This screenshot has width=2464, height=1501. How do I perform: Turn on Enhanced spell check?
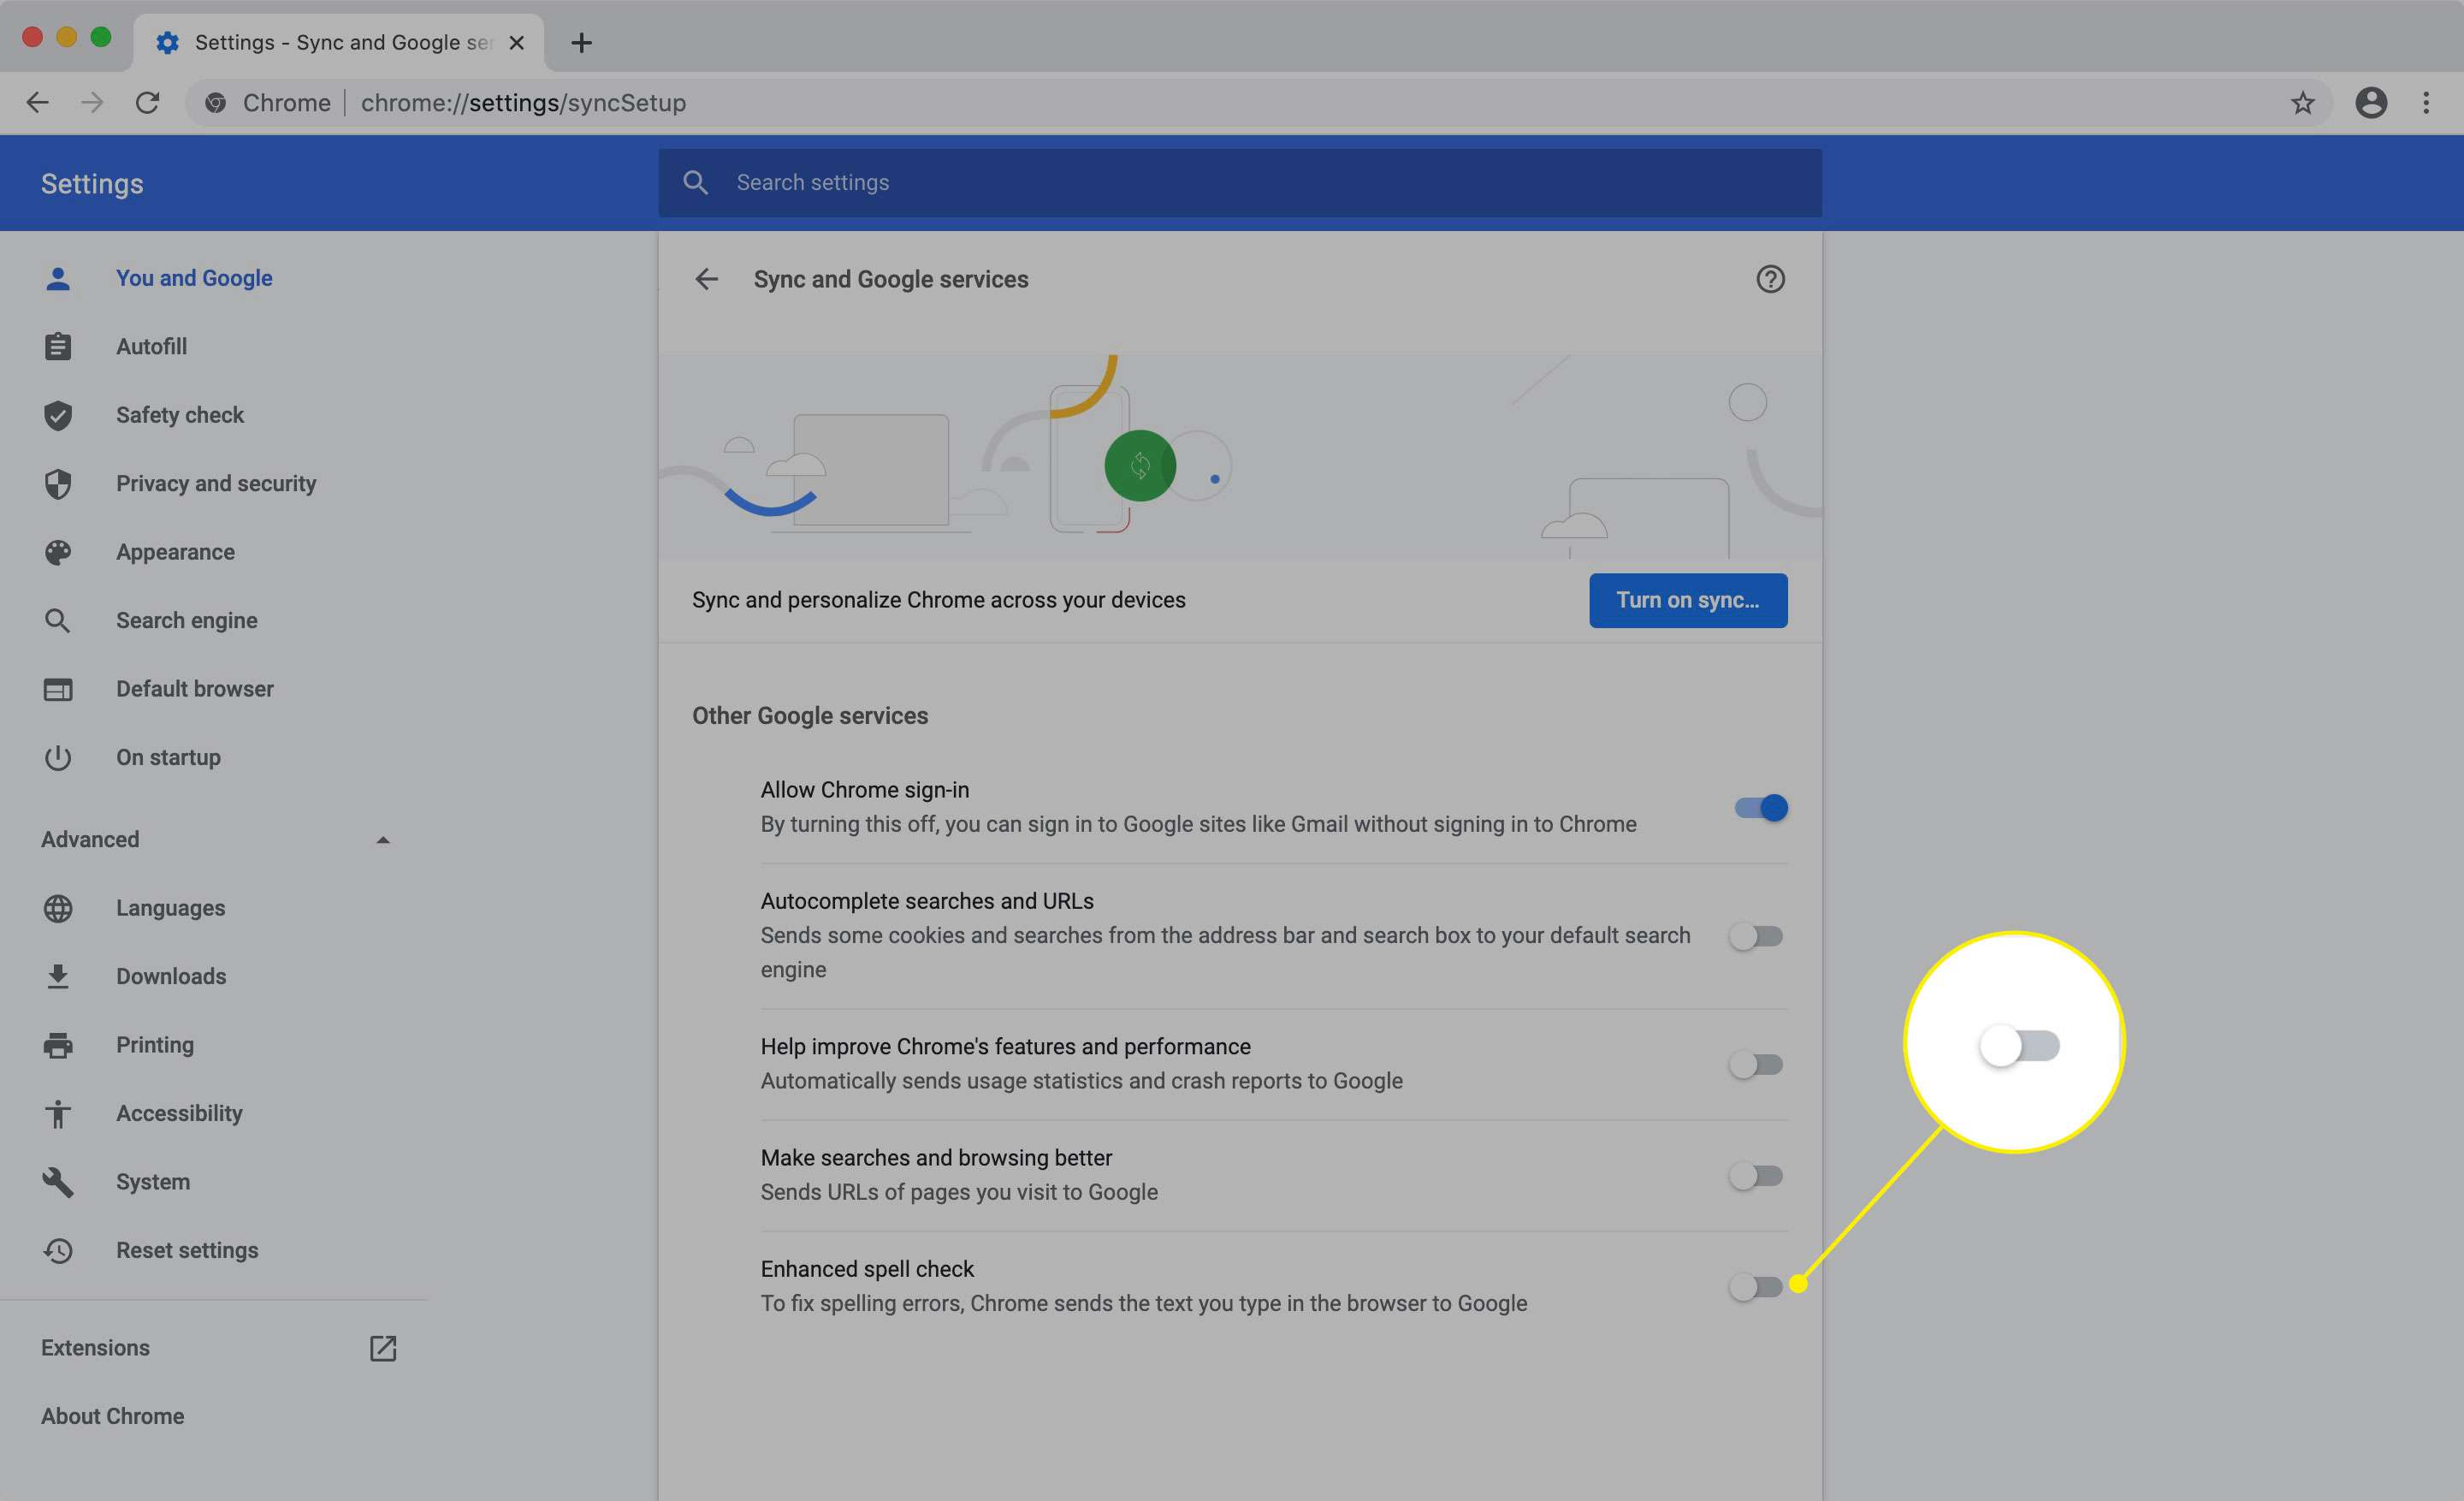point(1756,1286)
